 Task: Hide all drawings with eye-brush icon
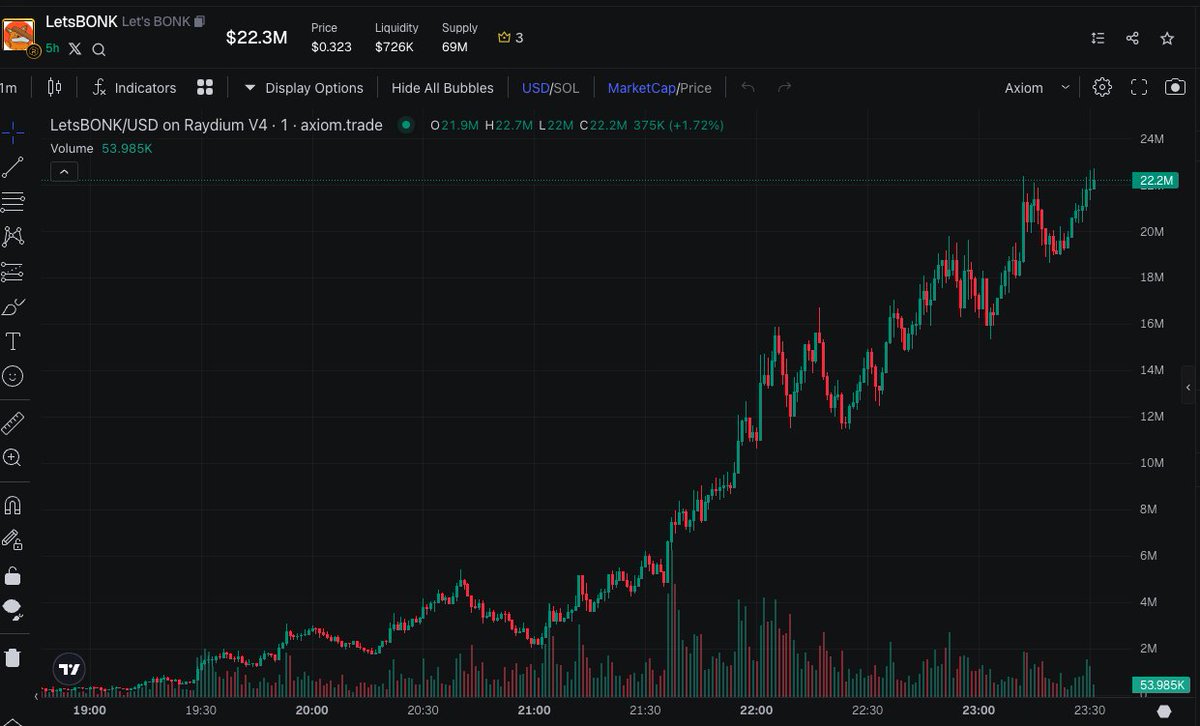12,610
